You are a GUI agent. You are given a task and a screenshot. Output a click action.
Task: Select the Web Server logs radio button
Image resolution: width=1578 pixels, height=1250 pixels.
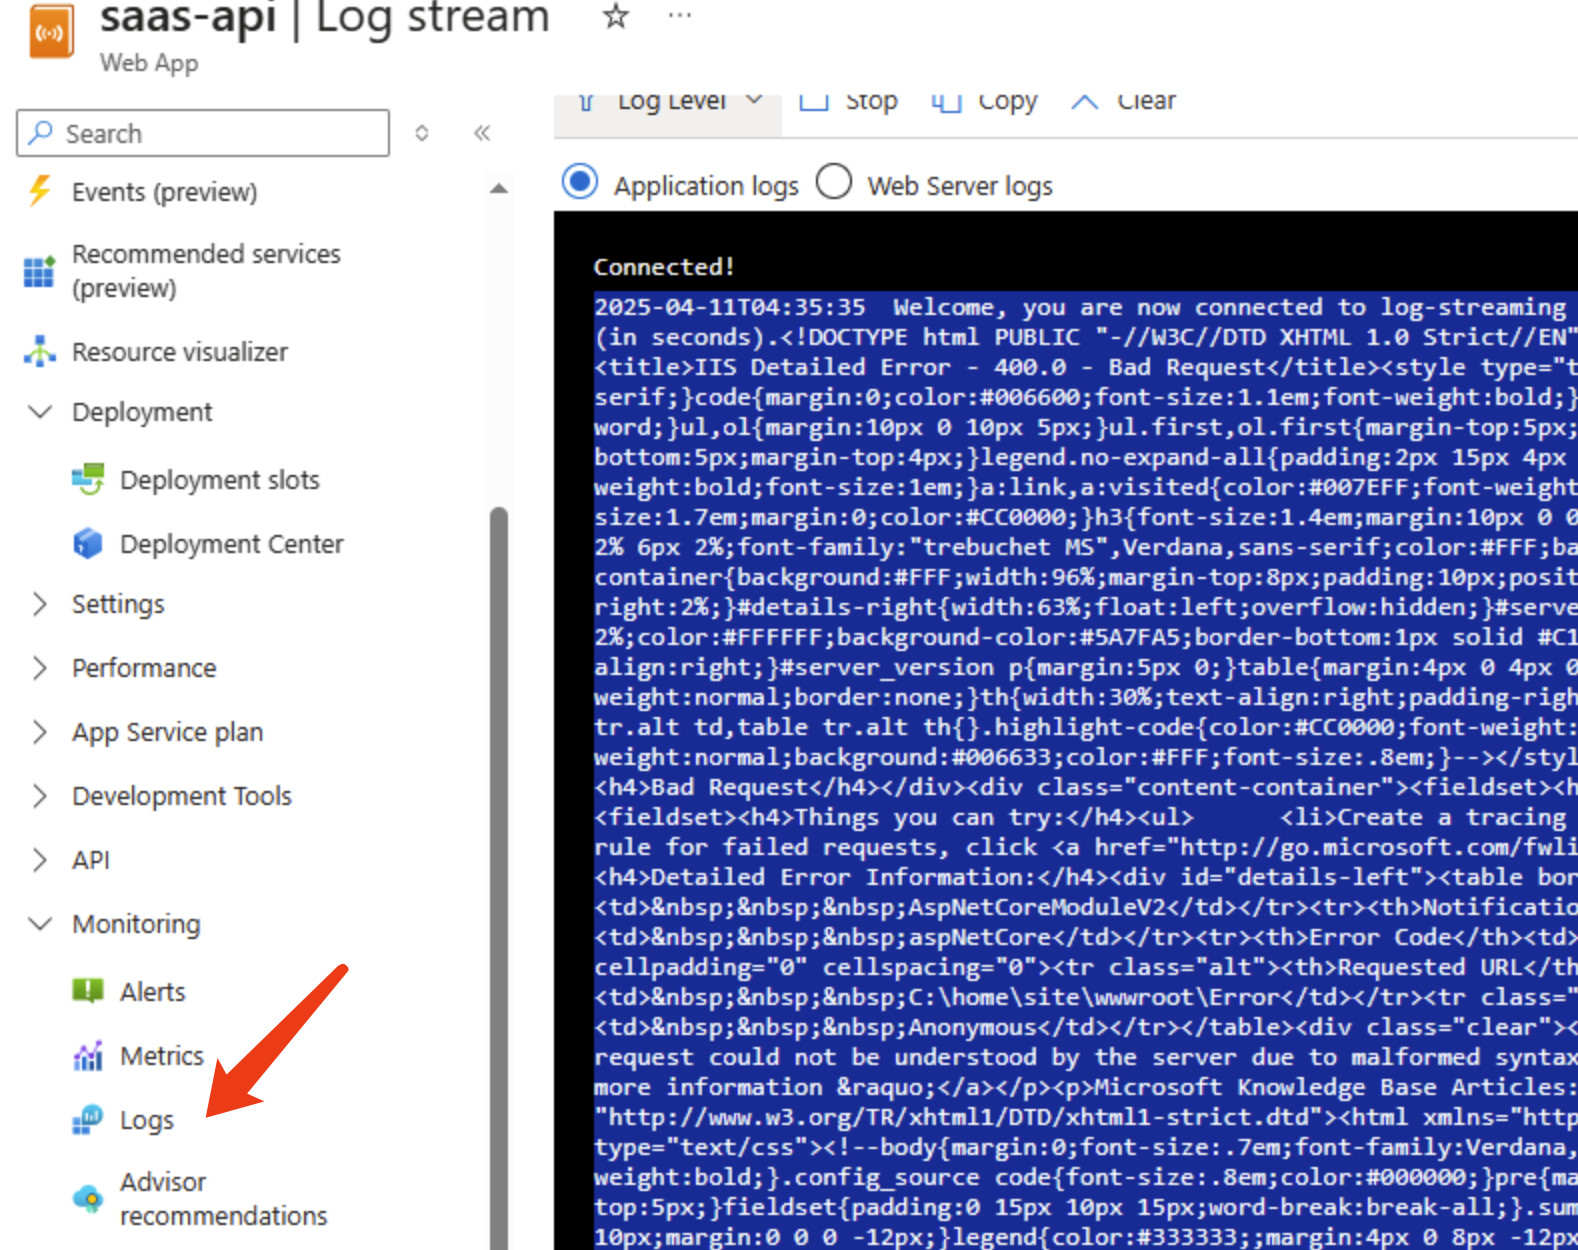tap(834, 183)
